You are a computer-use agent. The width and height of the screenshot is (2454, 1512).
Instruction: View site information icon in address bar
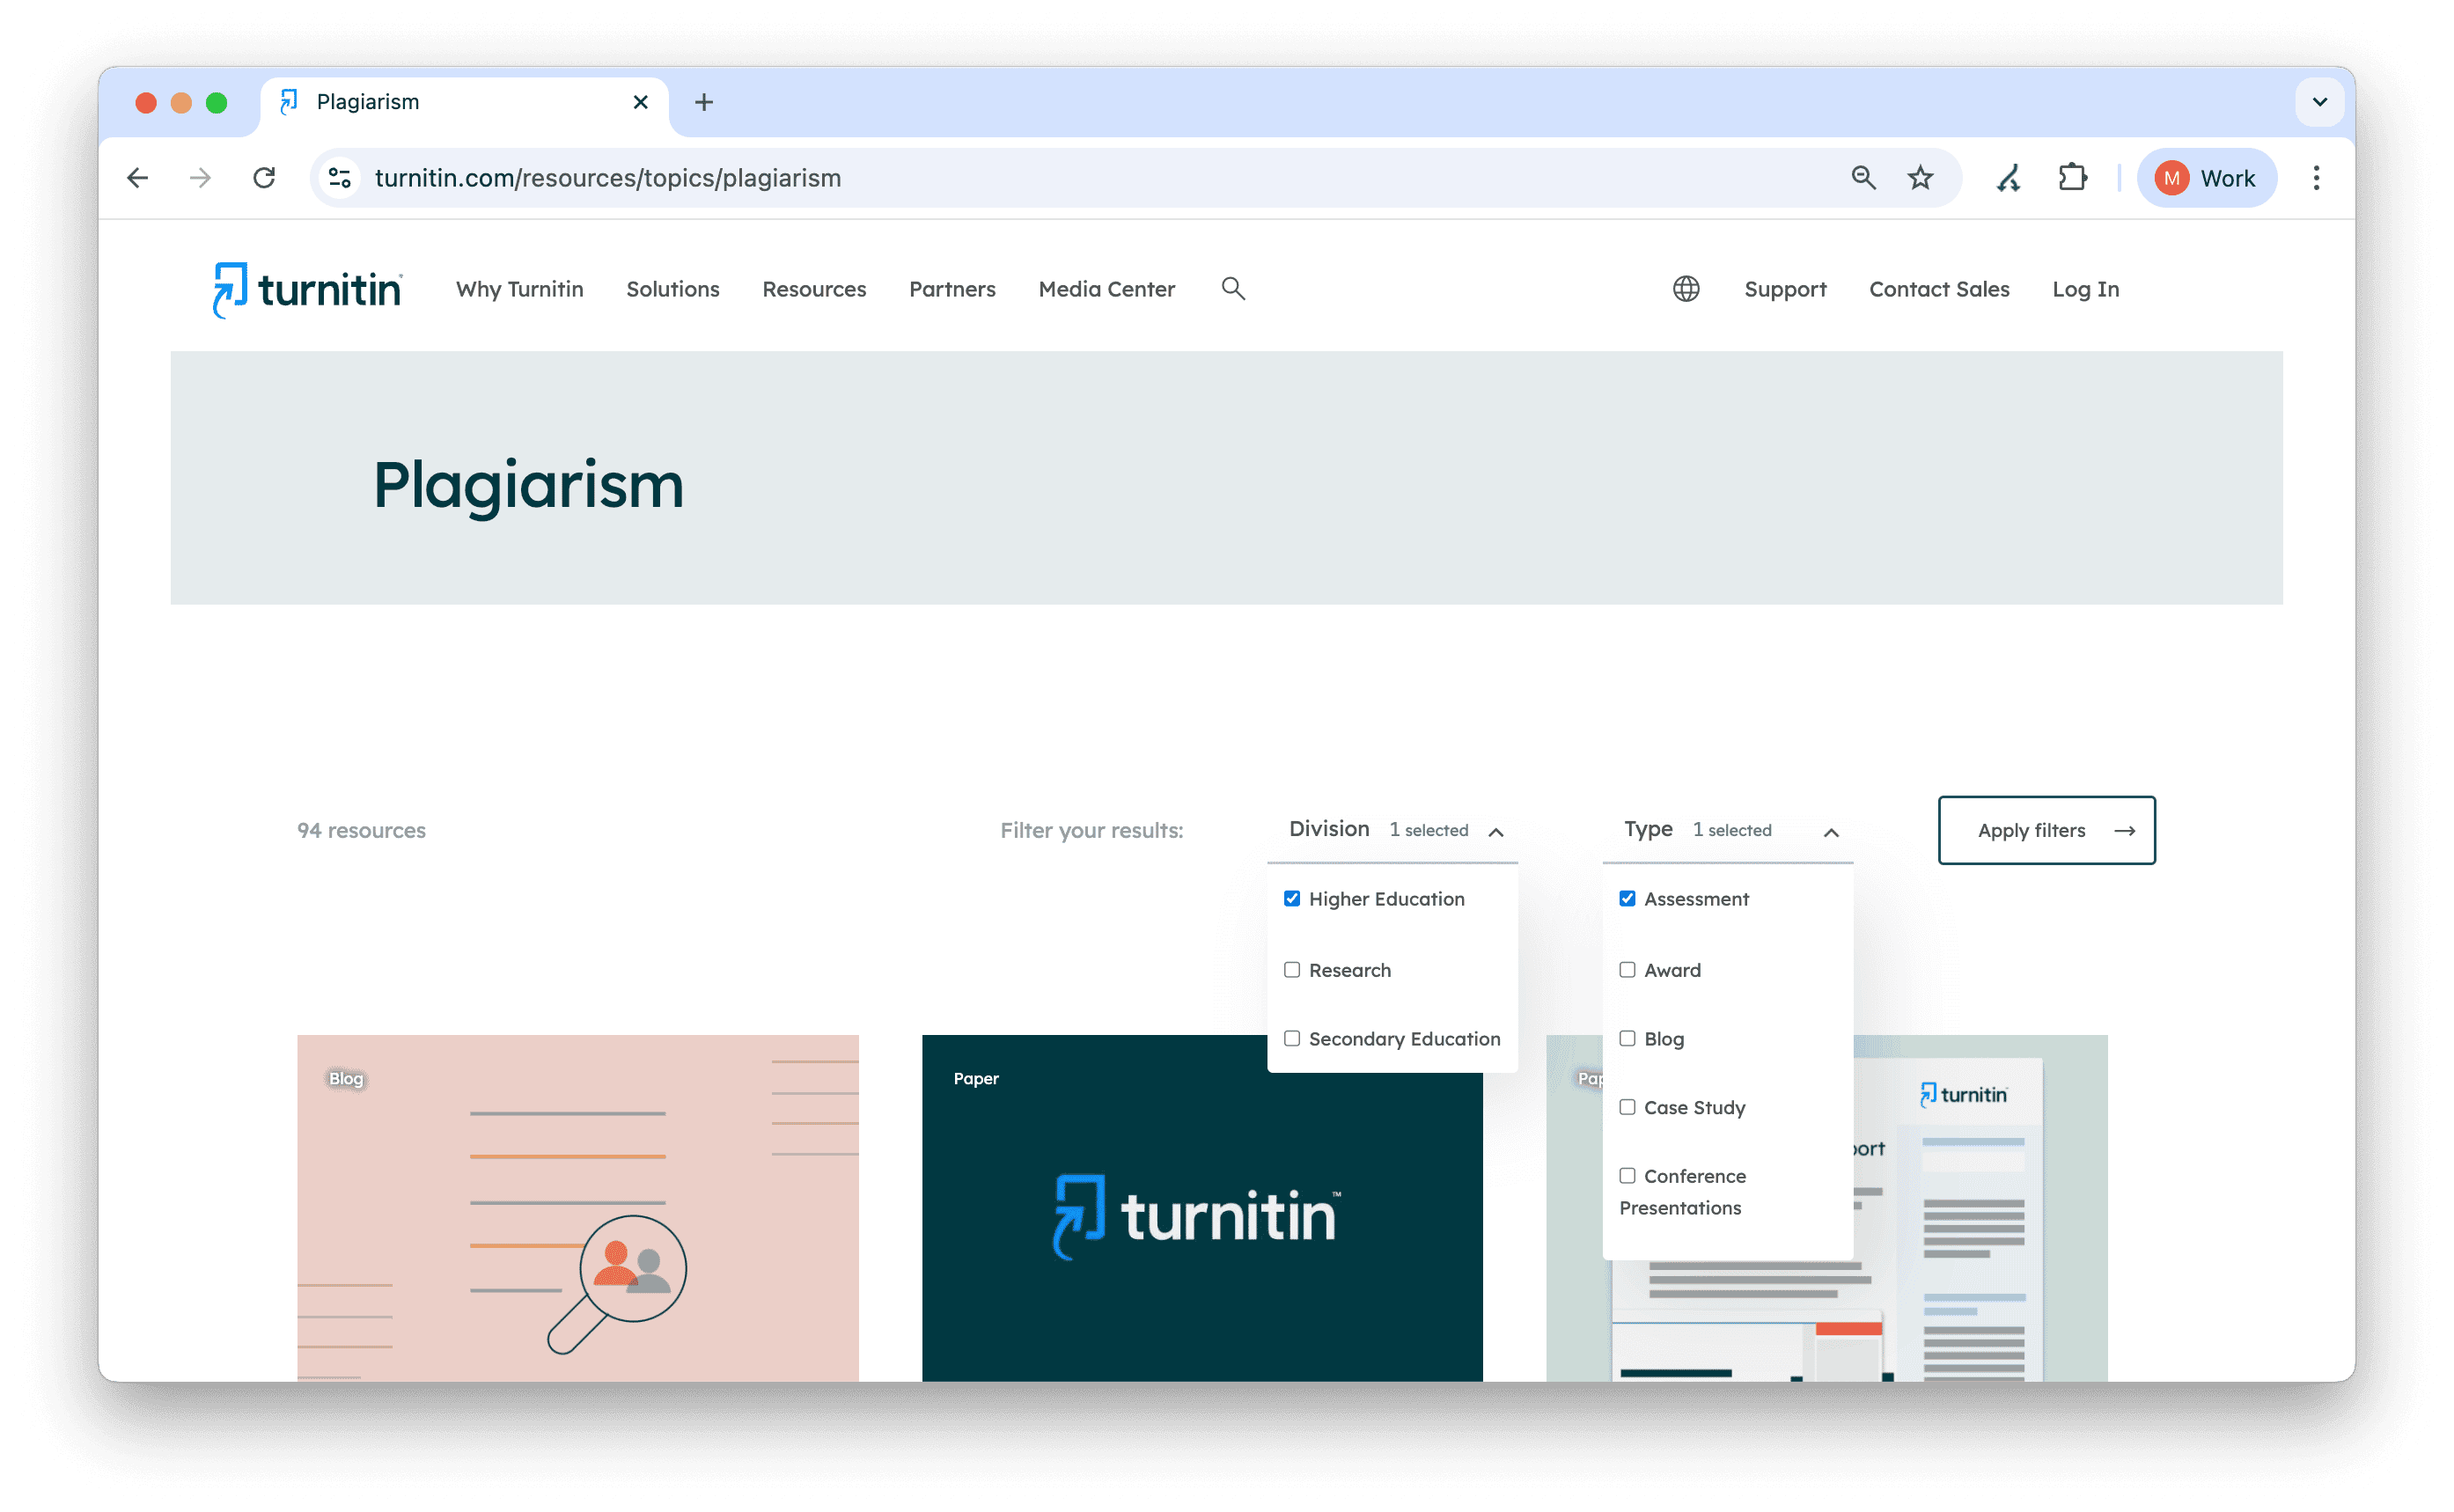point(340,178)
